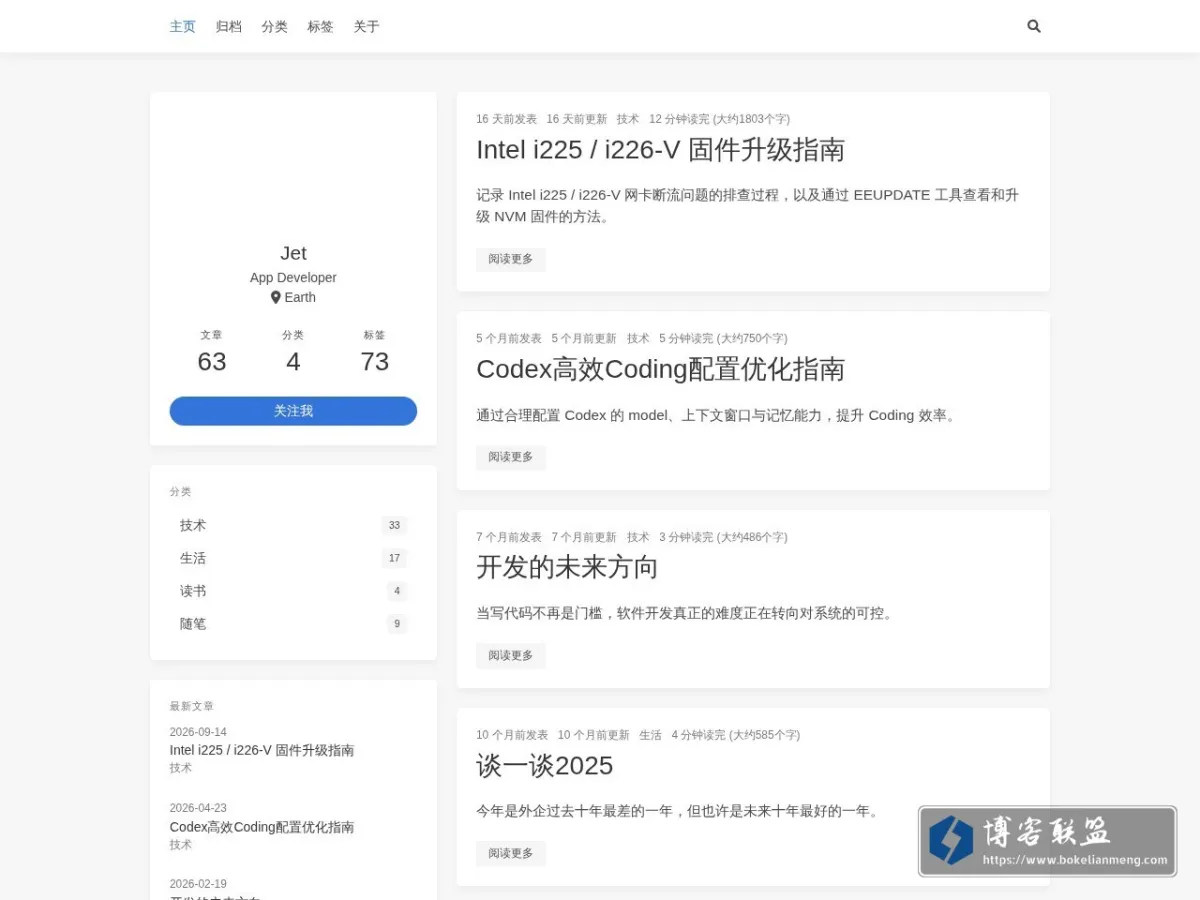
Task: Click the 文章 count 63 in profile
Action: (212, 361)
